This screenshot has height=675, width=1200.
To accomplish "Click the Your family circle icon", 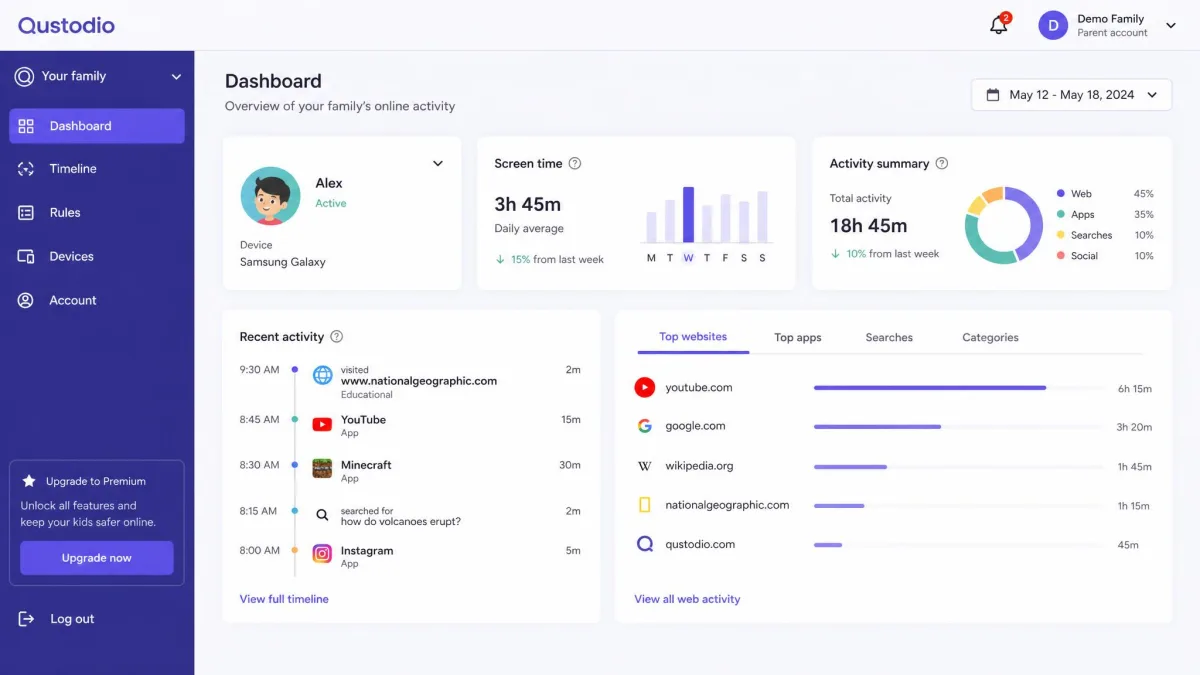I will [x=24, y=76].
